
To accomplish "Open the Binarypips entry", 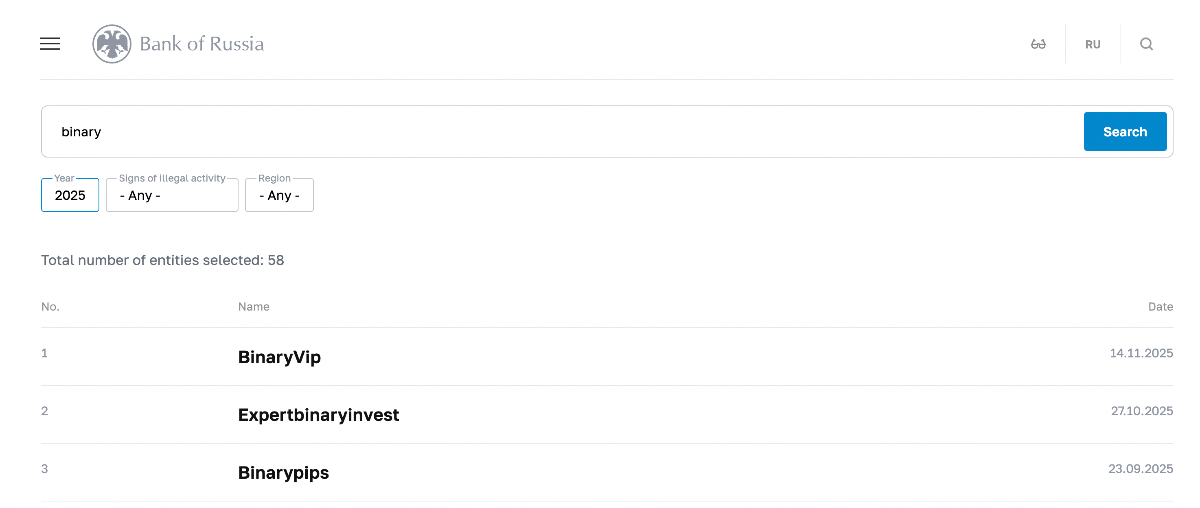I will click(283, 473).
